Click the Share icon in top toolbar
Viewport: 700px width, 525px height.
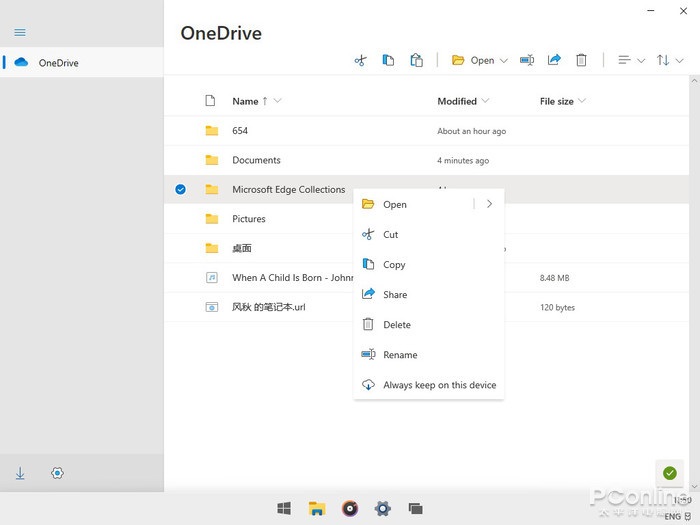[554, 60]
